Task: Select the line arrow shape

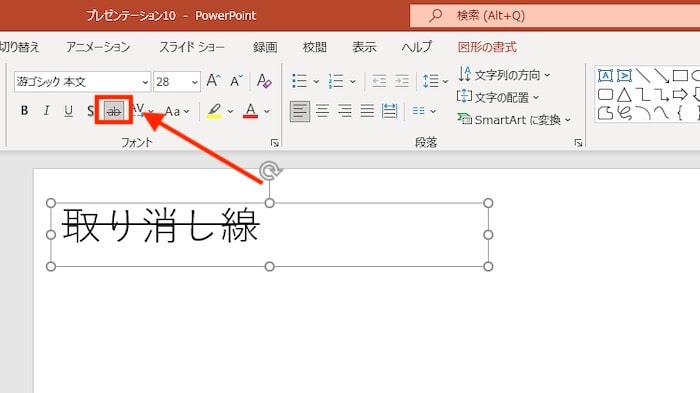Action: (661, 75)
